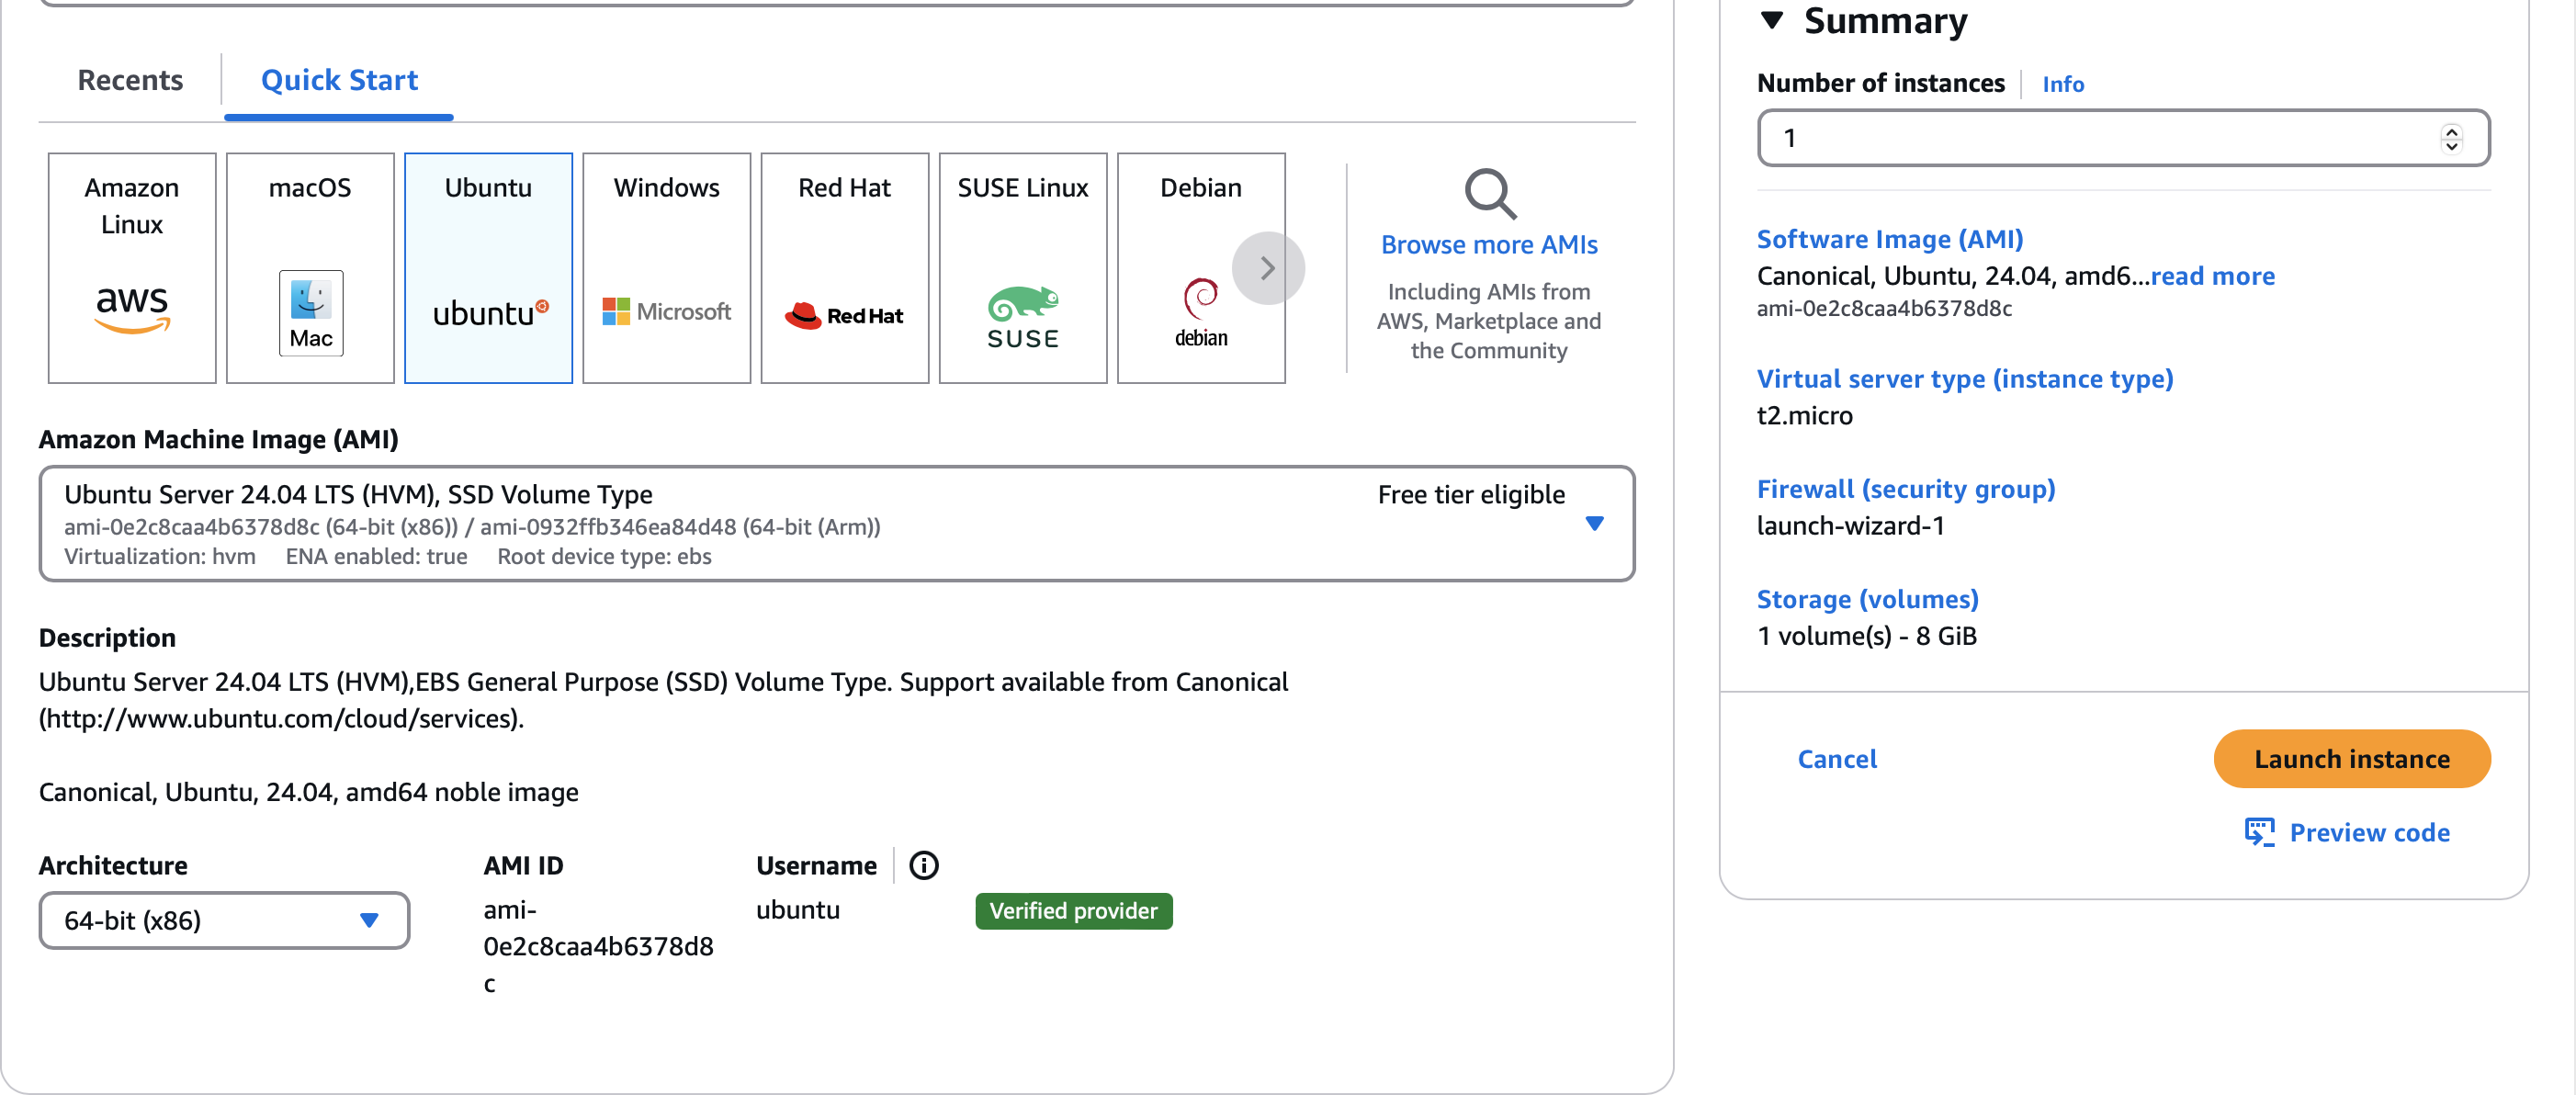Click the Launch instance button
The image size is (2576, 1095).
2351,759
